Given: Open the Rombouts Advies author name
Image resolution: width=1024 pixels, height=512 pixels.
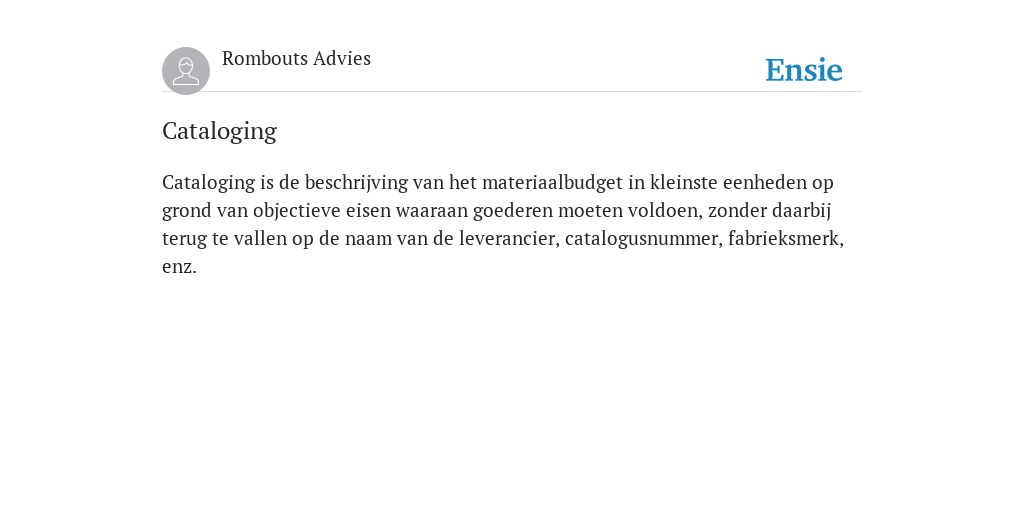Looking at the screenshot, I should click(x=296, y=58).
